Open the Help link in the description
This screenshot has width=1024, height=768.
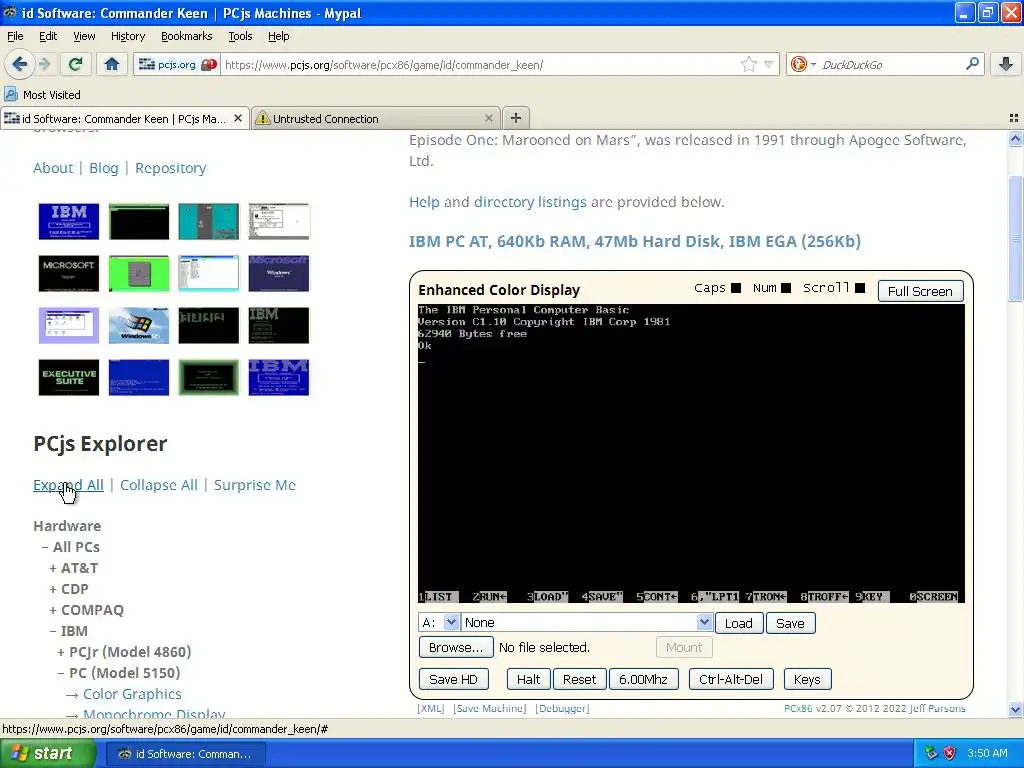coord(424,202)
